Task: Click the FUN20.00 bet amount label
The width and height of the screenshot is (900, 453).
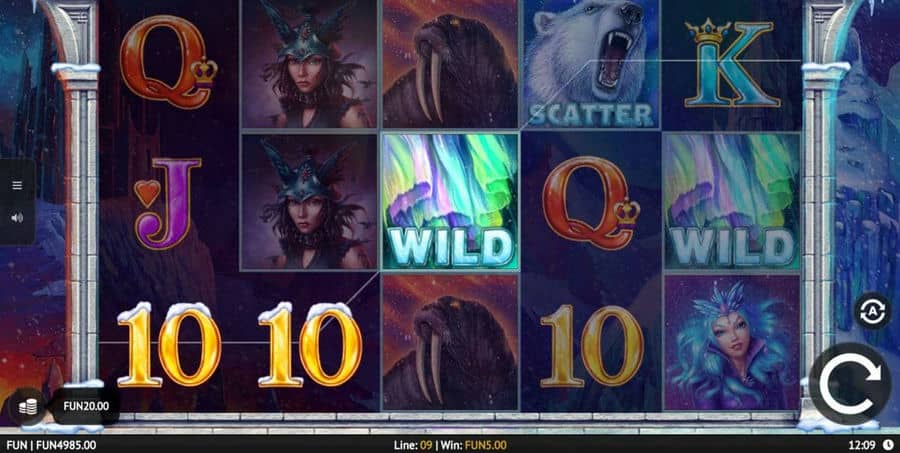Action: tap(86, 406)
